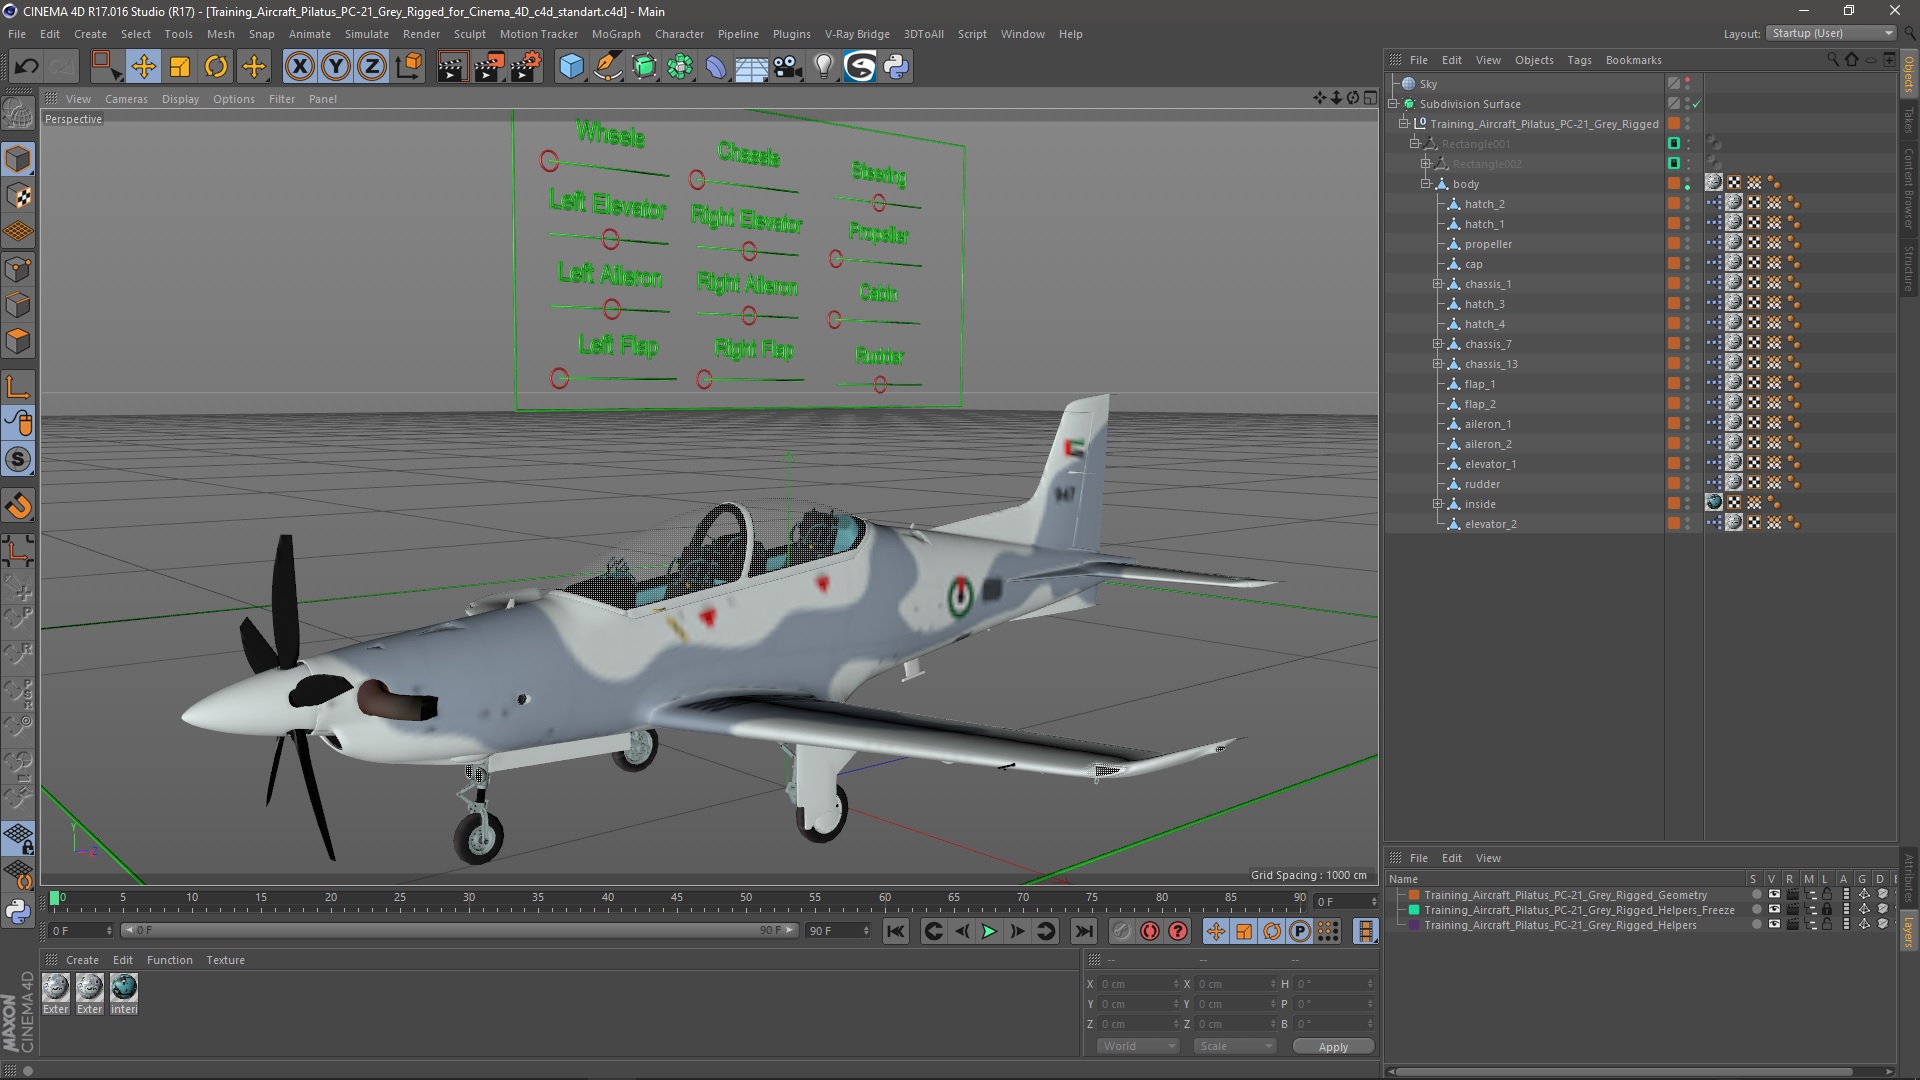Open viewport Cameras menu
1920x1080 pixels.
pyautogui.click(x=126, y=99)
